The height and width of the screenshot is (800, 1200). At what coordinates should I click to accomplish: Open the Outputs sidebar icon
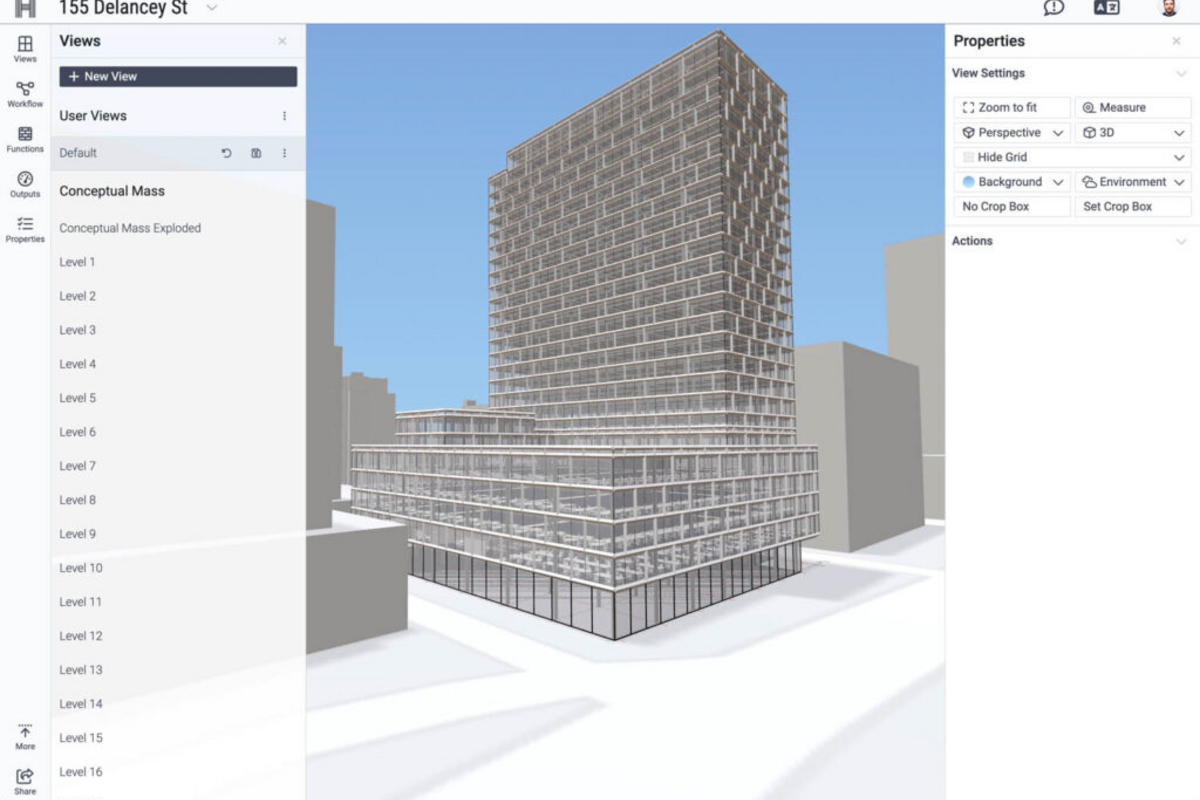(x=25, y=184)
